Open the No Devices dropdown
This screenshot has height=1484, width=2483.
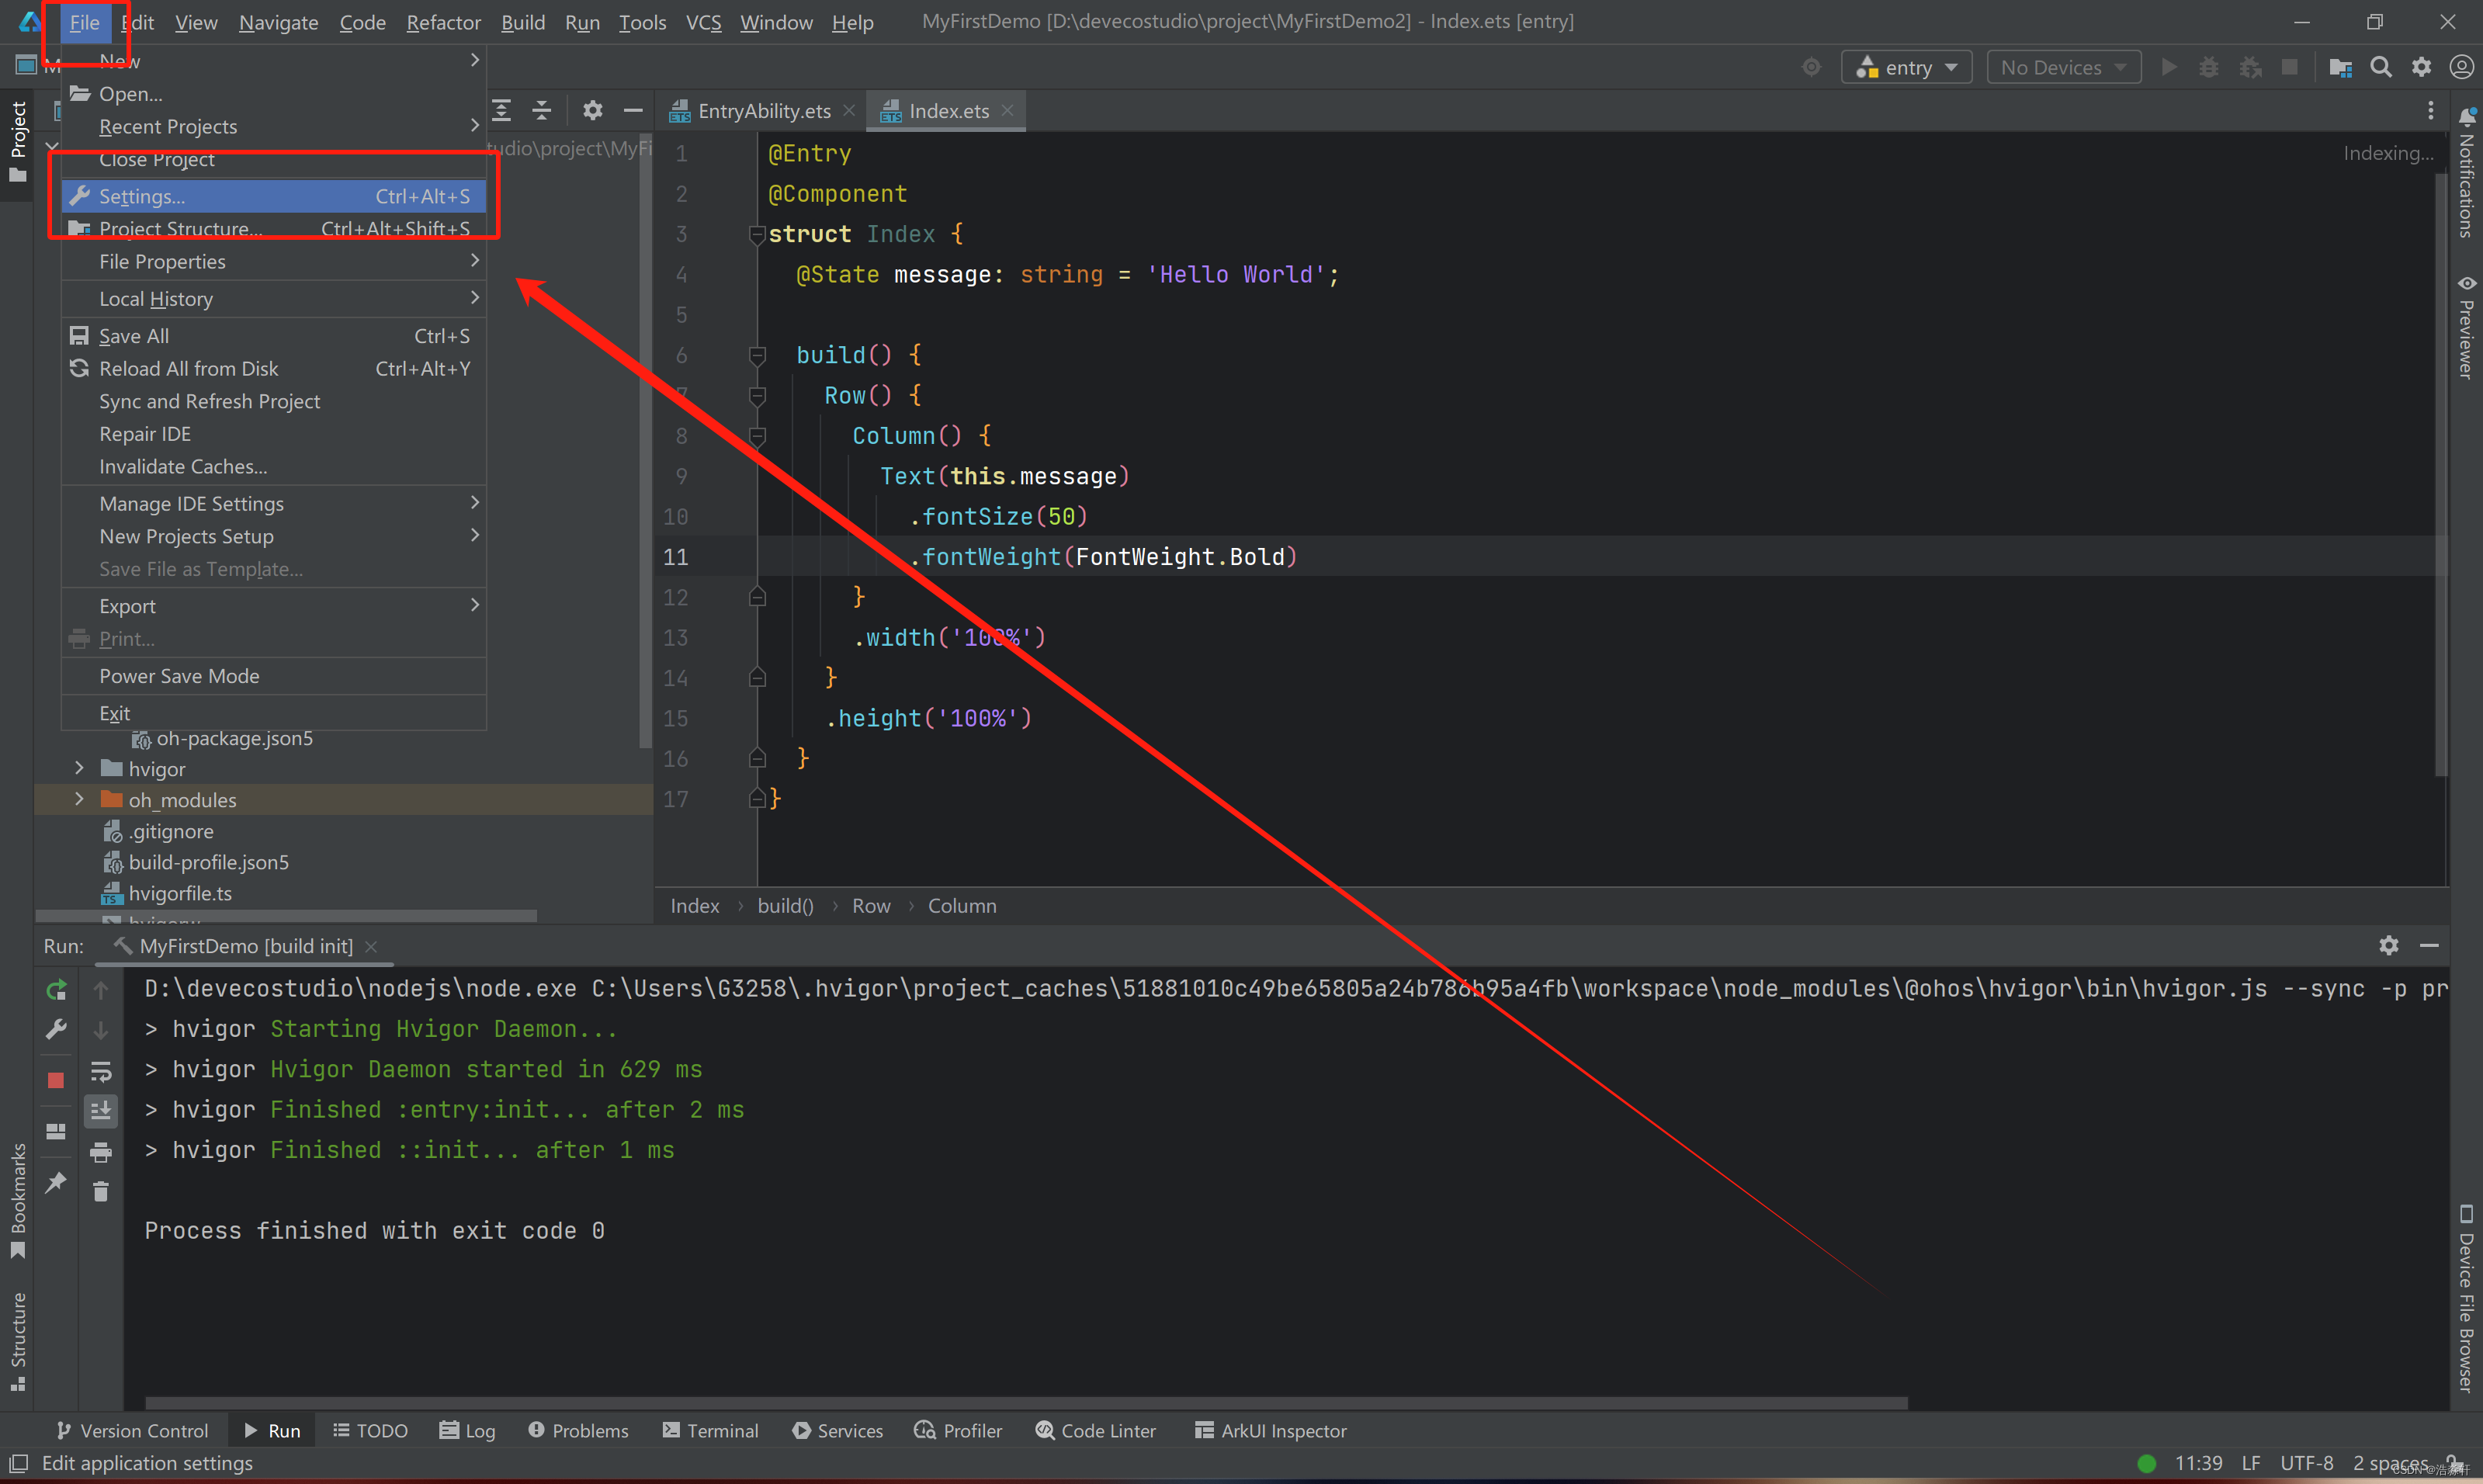[x=2063, y=67]
